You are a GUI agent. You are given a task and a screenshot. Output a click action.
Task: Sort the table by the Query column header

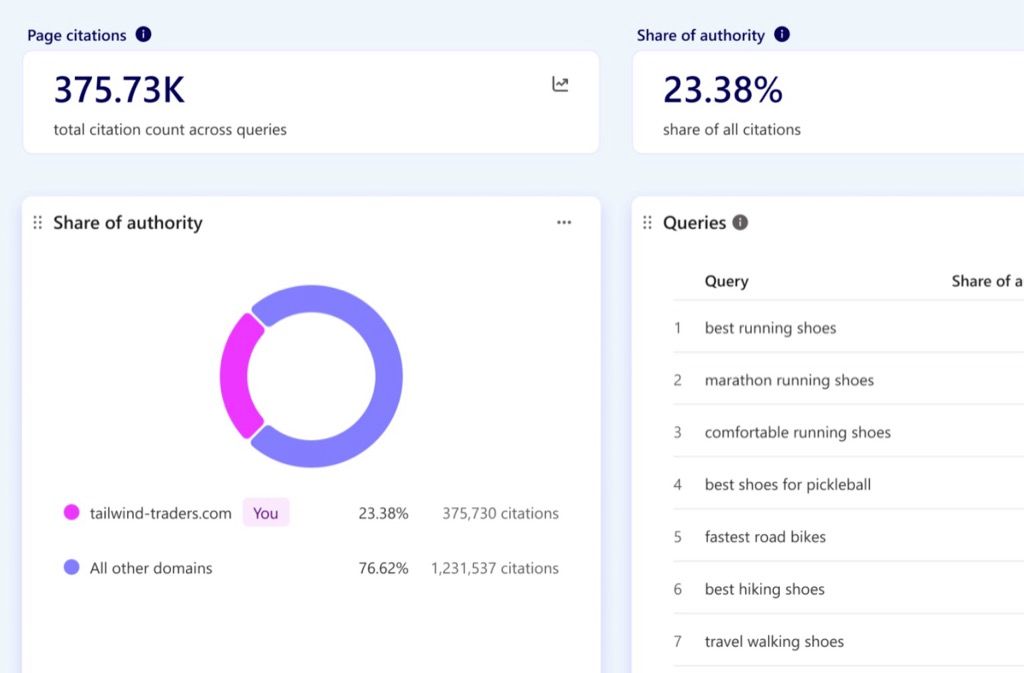click(x=726, y=281)
